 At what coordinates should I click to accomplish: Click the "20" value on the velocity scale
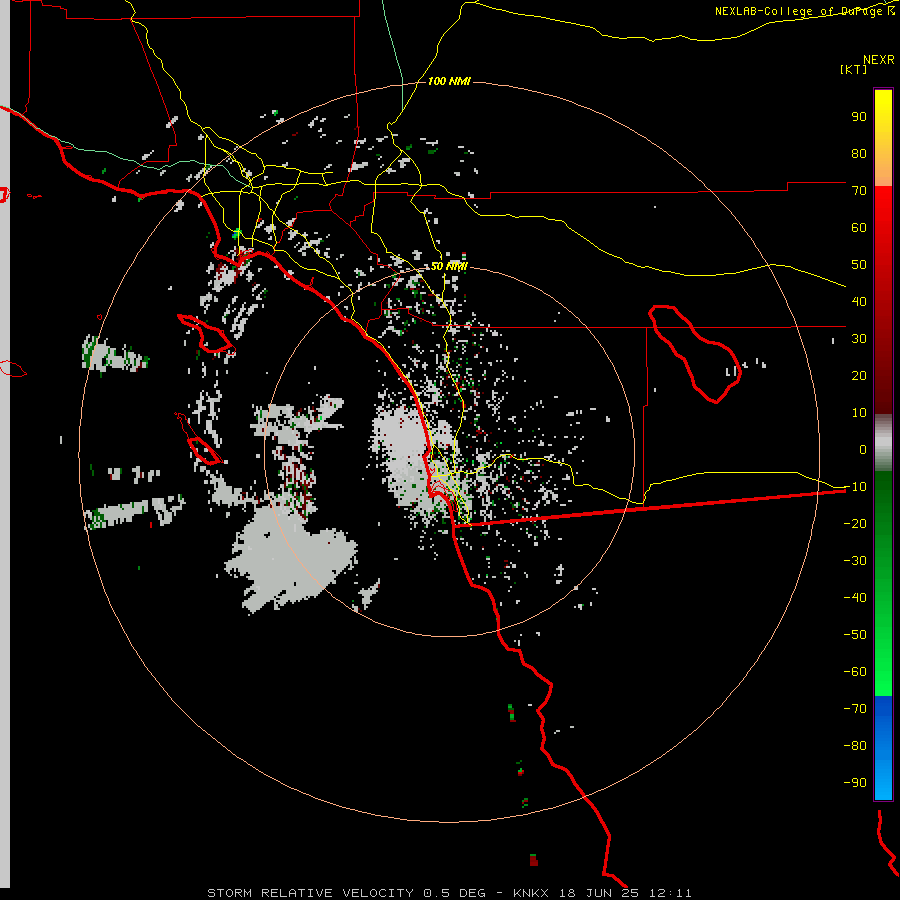tap(859, 375)
